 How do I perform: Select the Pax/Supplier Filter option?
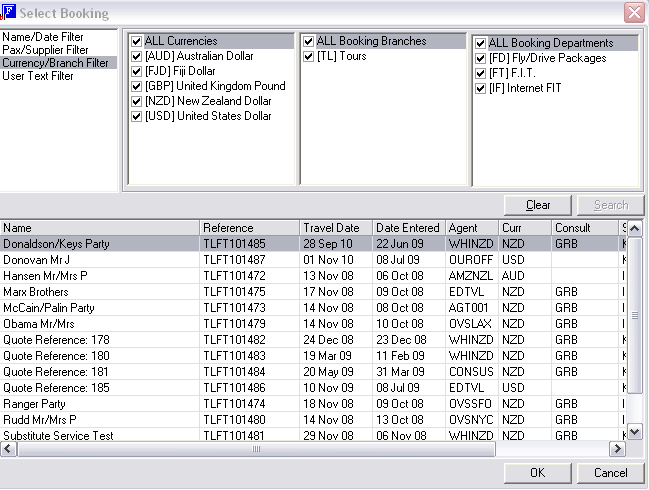(44, 49)
